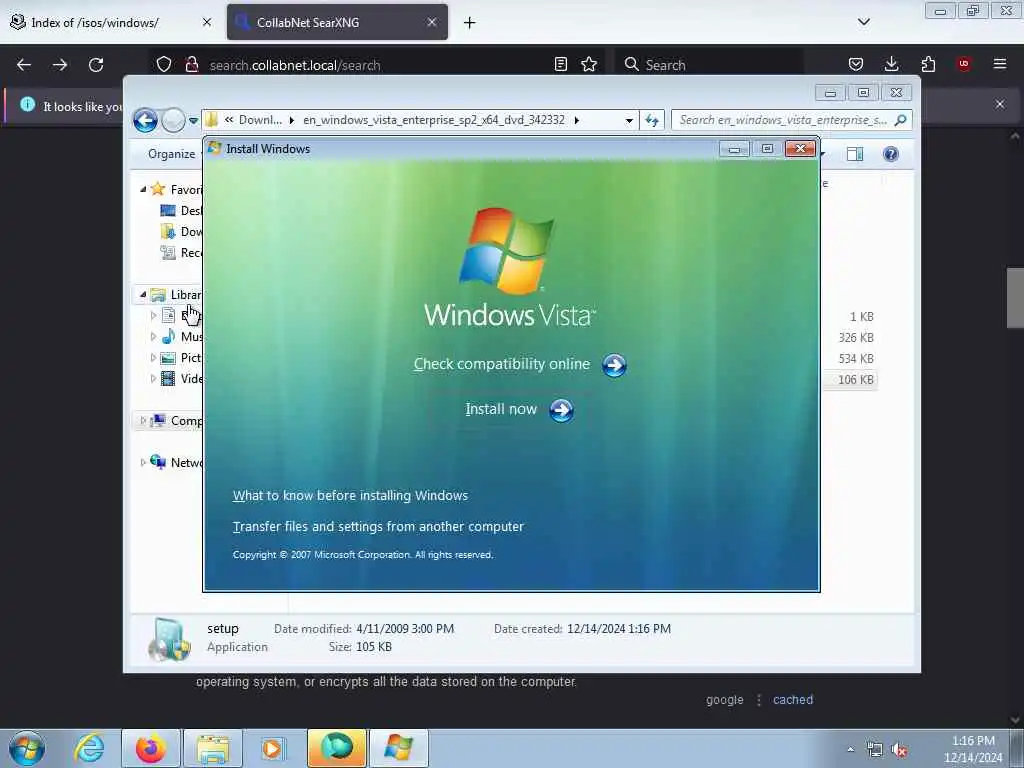Toggle Firefox reader view icon

click(x=560, y=64)
